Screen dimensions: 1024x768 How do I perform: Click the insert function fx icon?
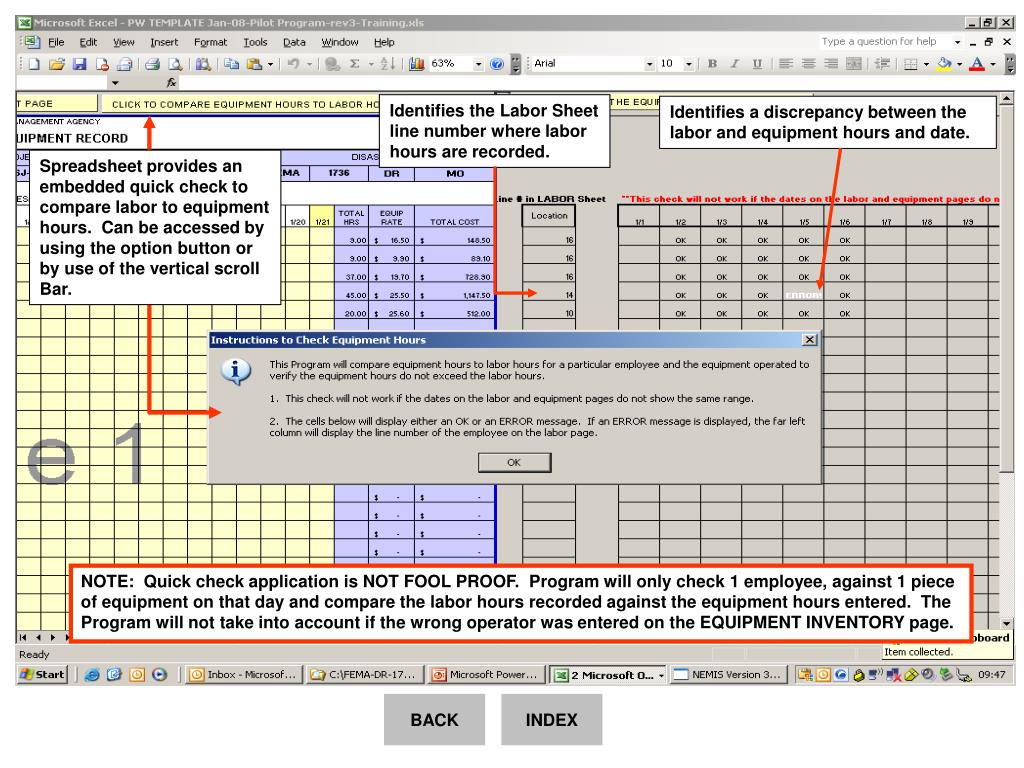click(171, 83)
